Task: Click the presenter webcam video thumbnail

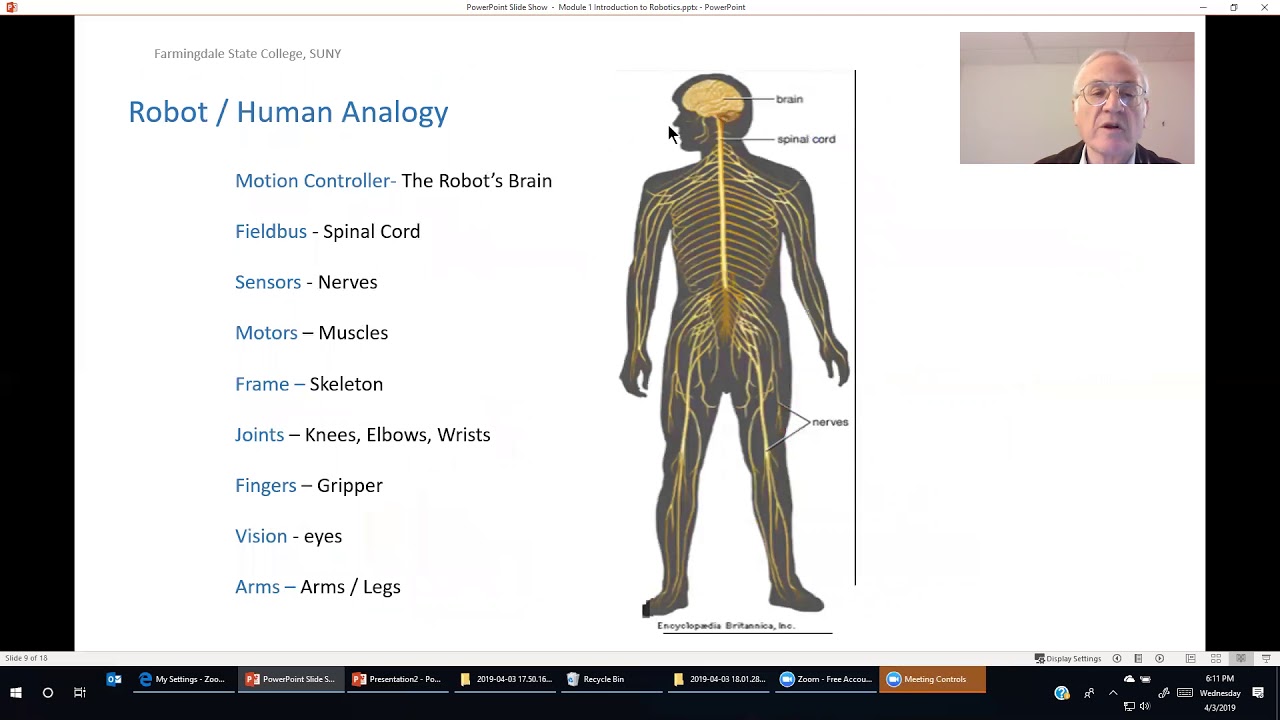Action: pyautogui.click(x=1077, y=98)
